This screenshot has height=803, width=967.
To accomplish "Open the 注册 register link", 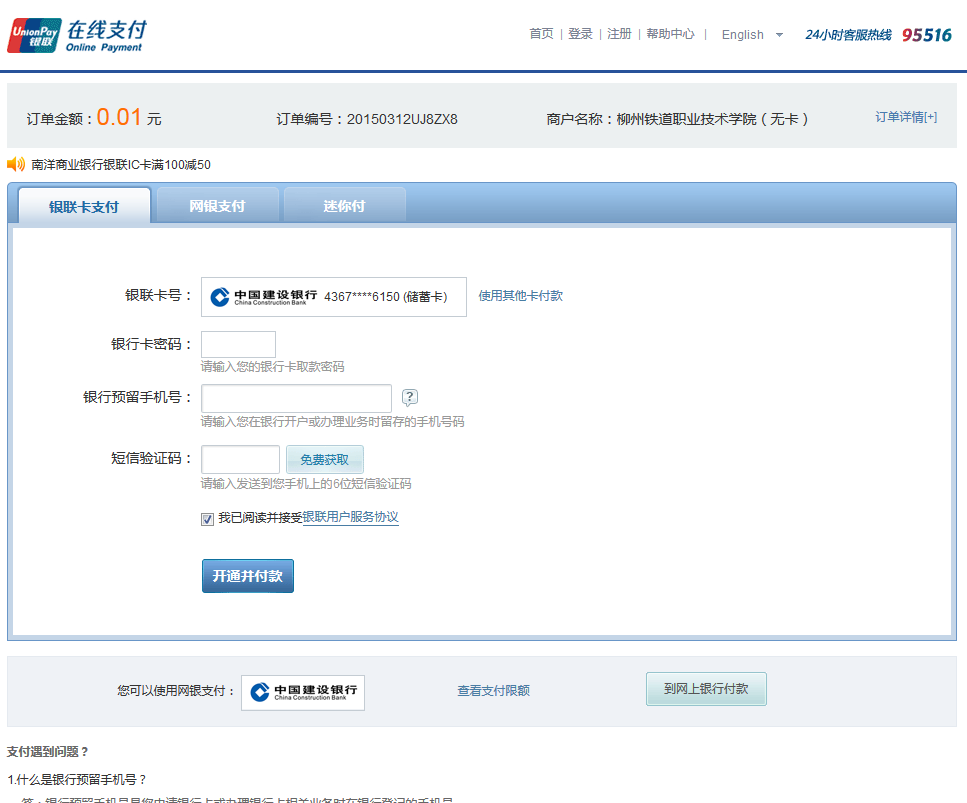I will [x=619, y=34].
